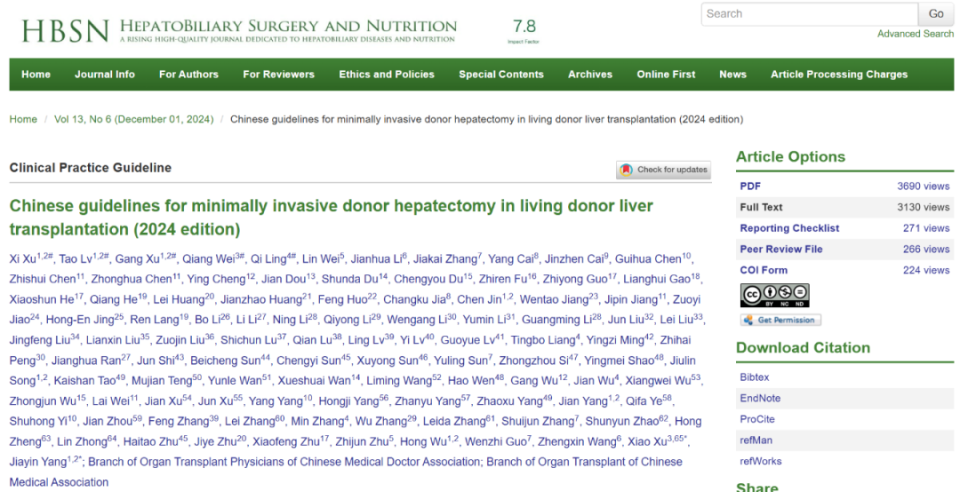Image resolution: width=960 pixels, height=492 pixels.
Task: Click the Get Permission icon button
Action: pos(780,320)
